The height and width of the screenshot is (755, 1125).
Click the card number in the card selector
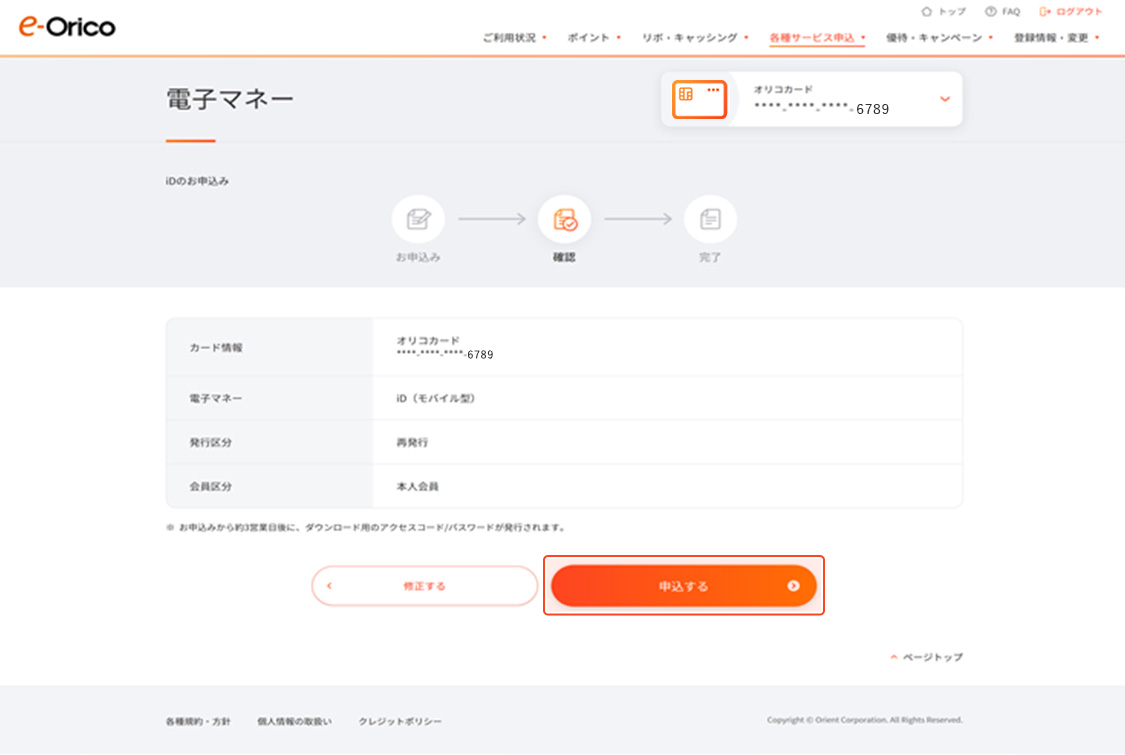pyautogui.click(x=822, y=109)
